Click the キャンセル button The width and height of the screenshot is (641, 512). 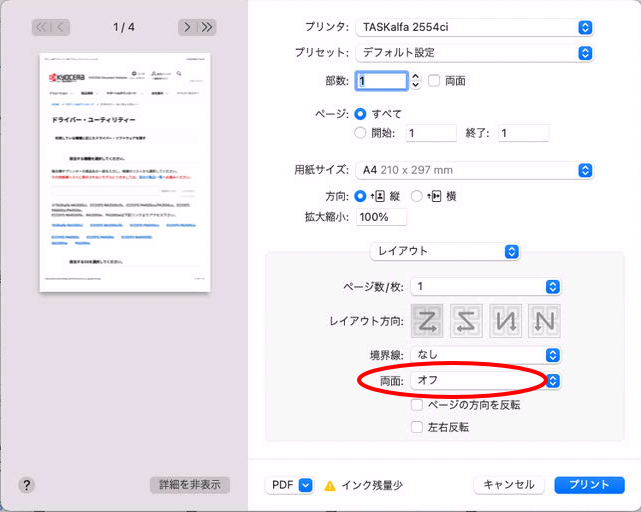coord(509,485)
